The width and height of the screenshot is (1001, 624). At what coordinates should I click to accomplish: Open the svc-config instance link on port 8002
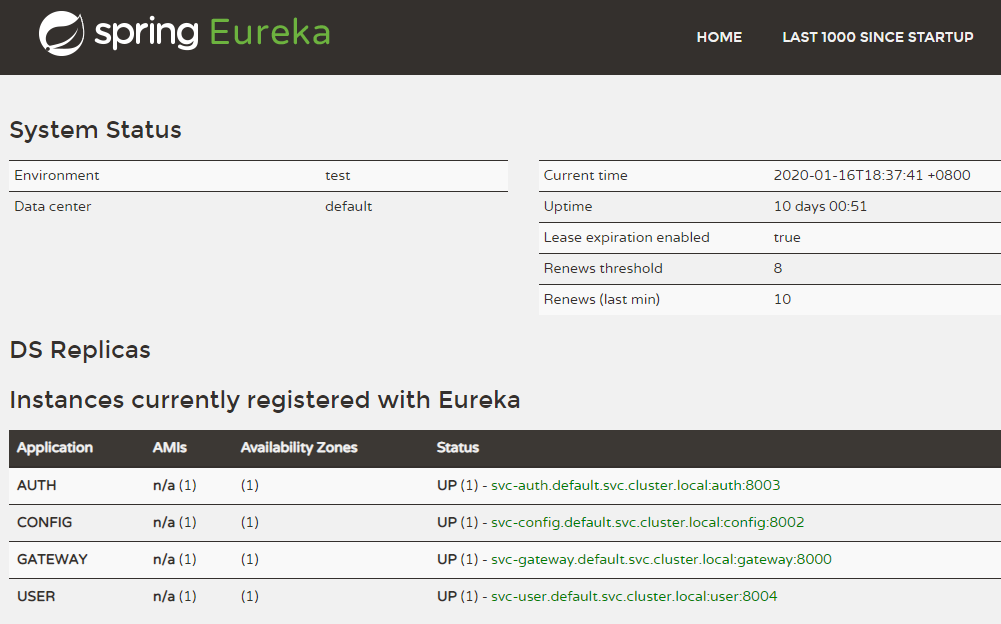[647, 522]
